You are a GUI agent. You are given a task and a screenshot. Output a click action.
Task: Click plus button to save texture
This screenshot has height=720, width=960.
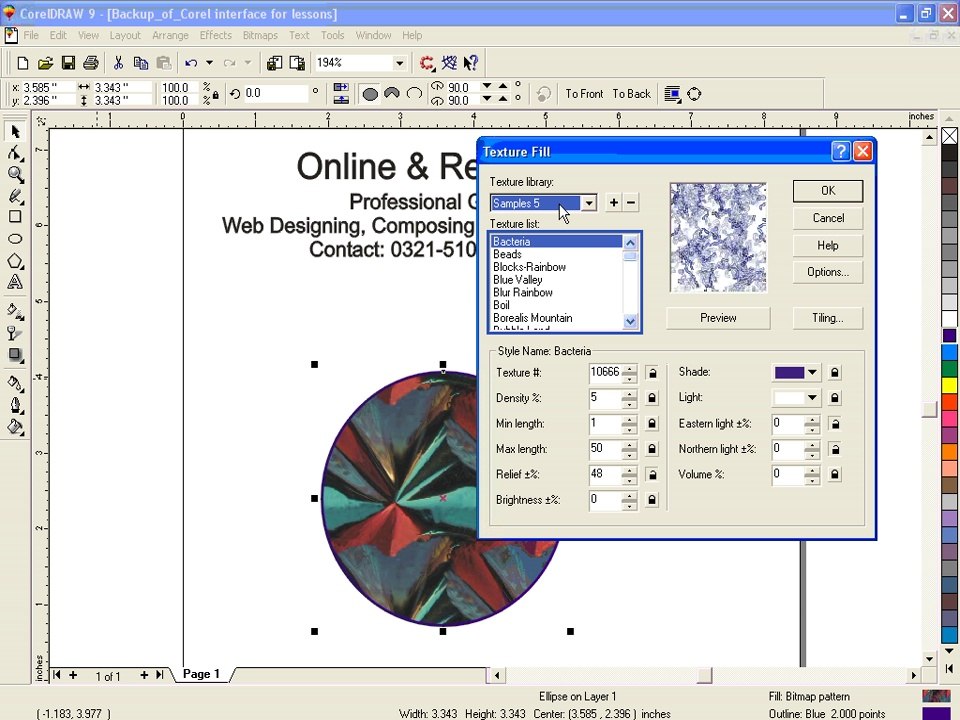coord(613,203)
